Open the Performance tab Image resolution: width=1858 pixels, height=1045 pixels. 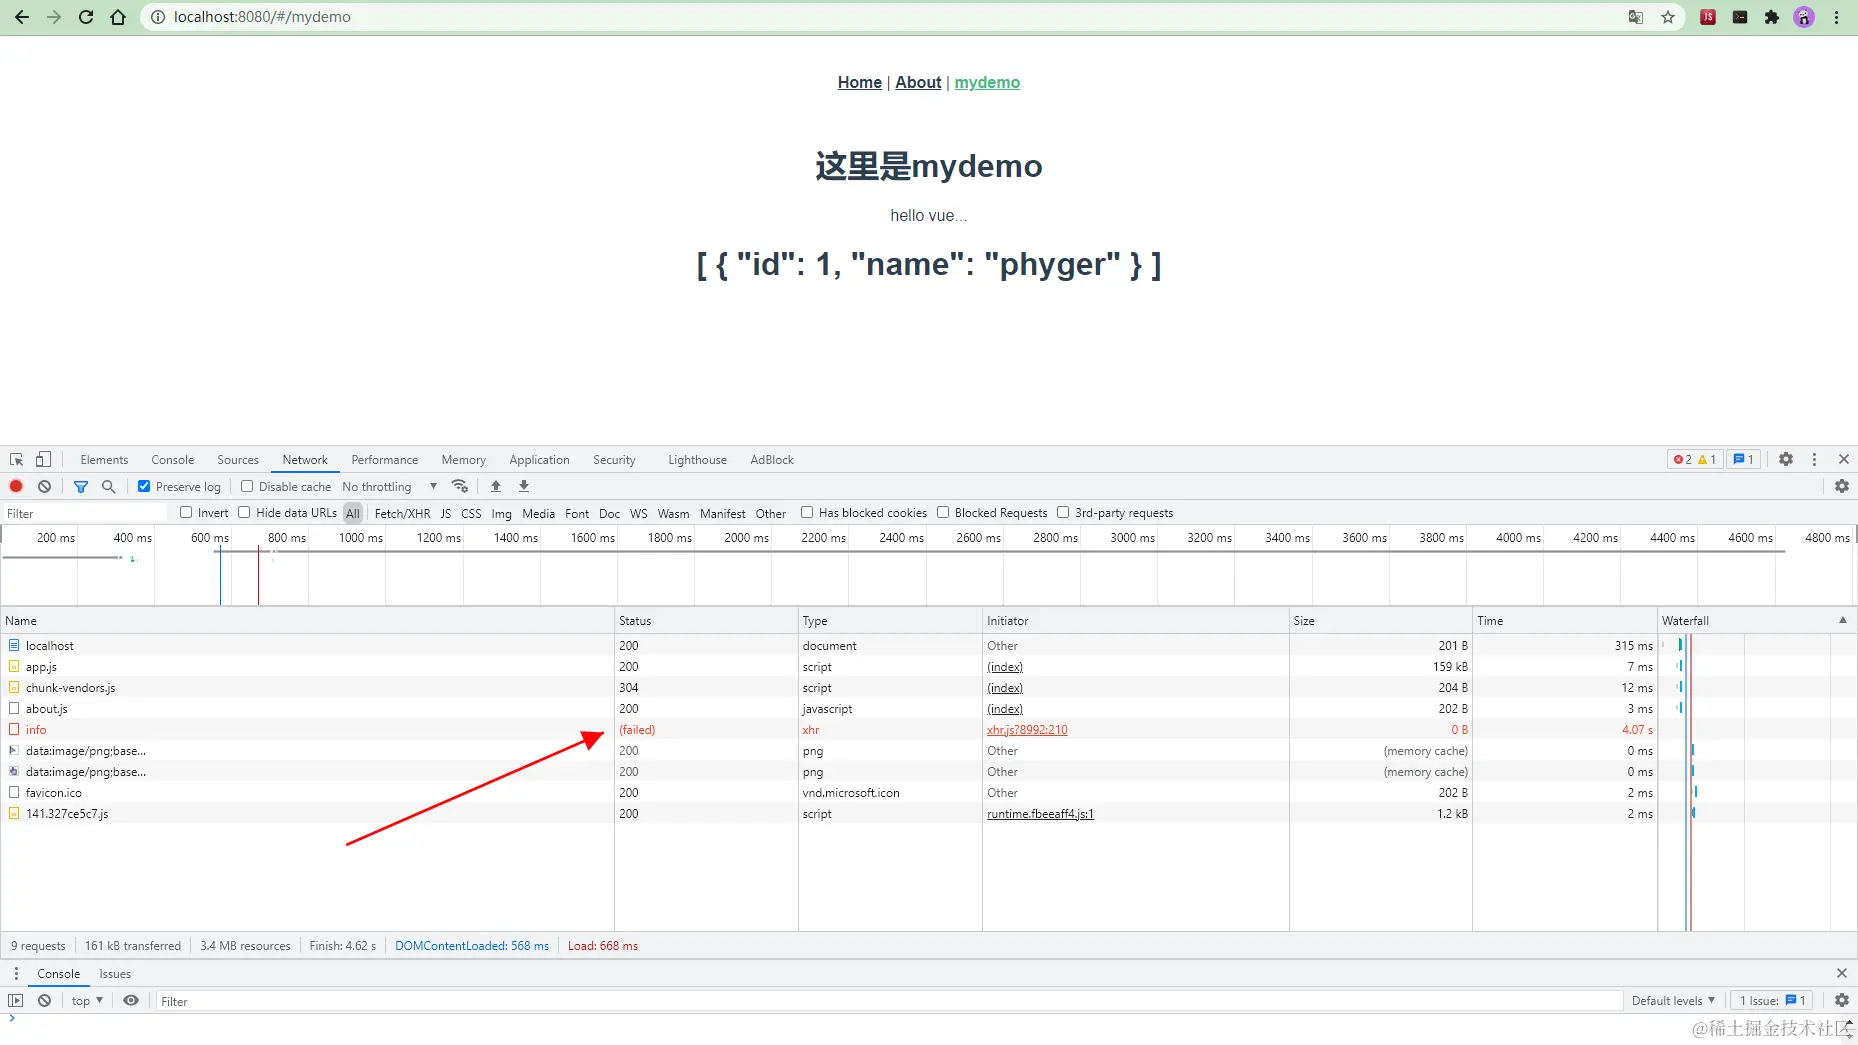385,460
